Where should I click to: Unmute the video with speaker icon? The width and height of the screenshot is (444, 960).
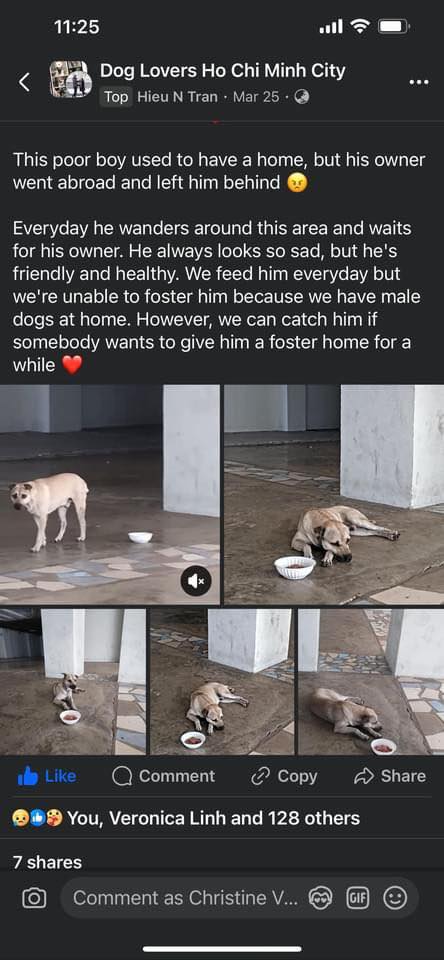[196, 581]
